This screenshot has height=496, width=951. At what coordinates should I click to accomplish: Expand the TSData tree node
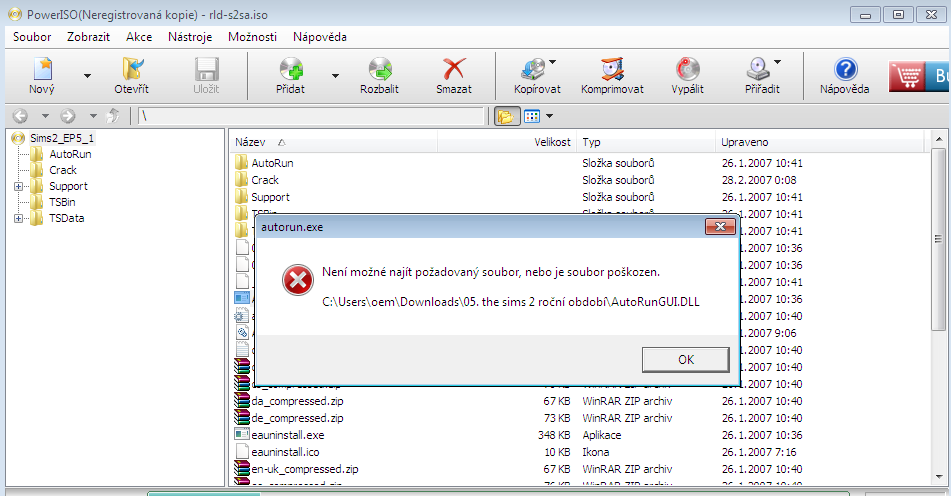click(18, 218)
